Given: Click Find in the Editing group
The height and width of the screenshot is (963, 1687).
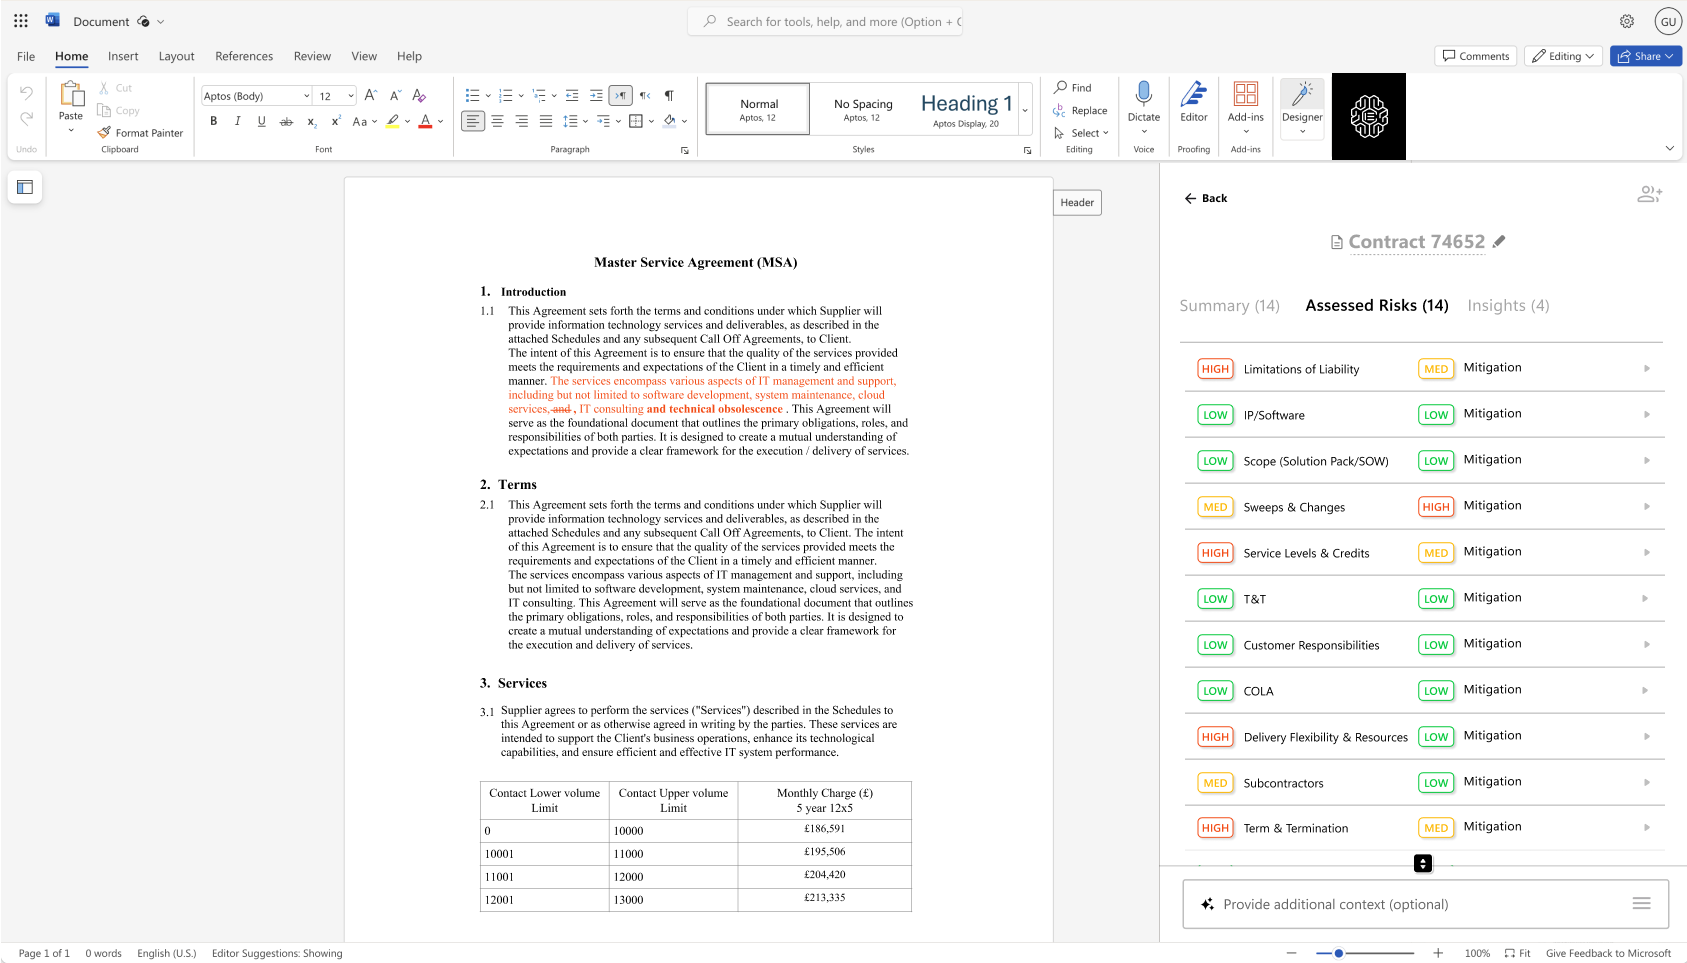Looking at the screenshot, I should pos(1073,88).
